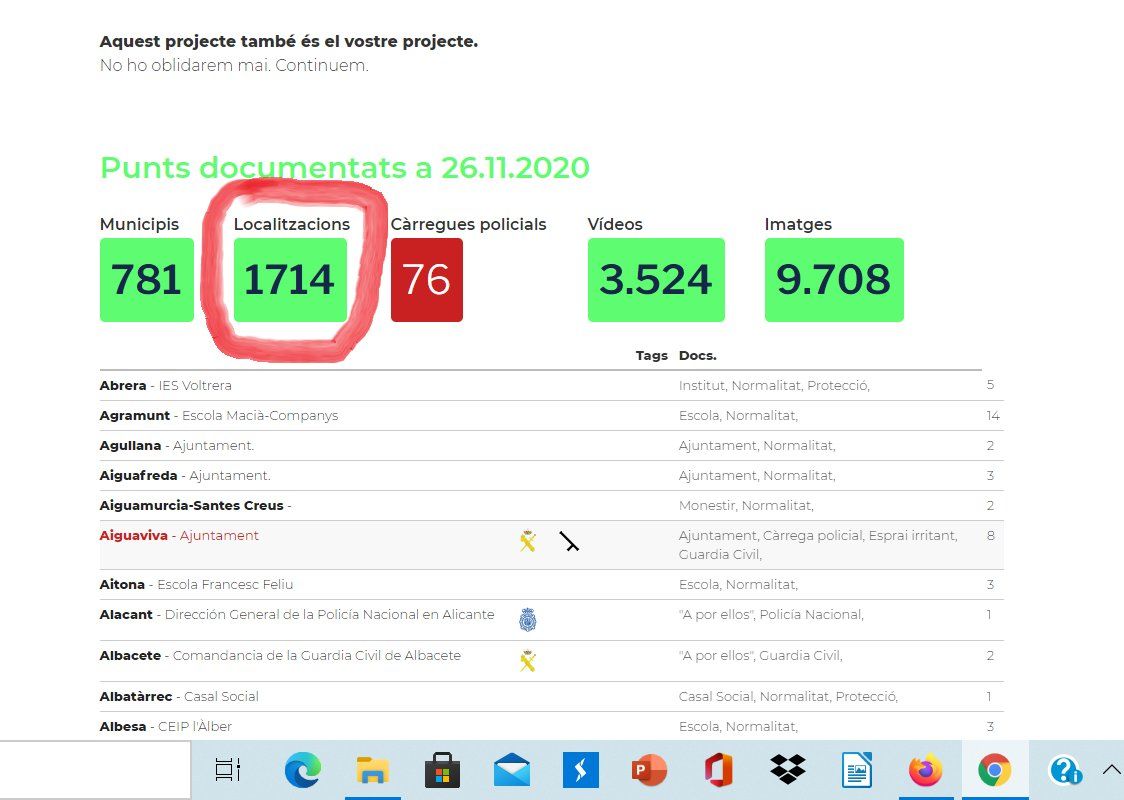1124x800 pixels.
Task: Open the red Aiguaviva - Ajuntament entry
Action: 179,536
